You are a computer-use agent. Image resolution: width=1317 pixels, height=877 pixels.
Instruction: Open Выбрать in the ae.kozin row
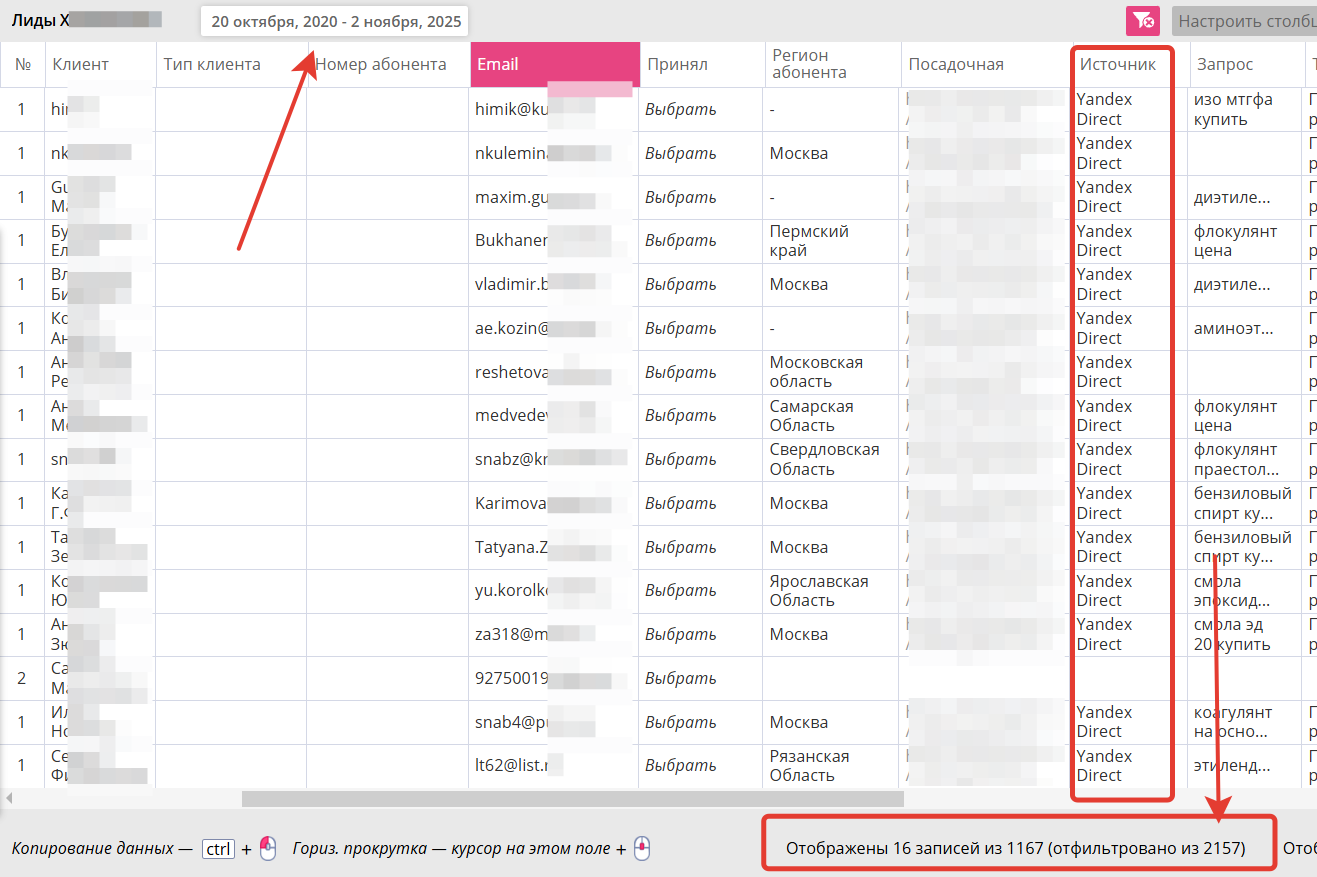pos(680,328)
